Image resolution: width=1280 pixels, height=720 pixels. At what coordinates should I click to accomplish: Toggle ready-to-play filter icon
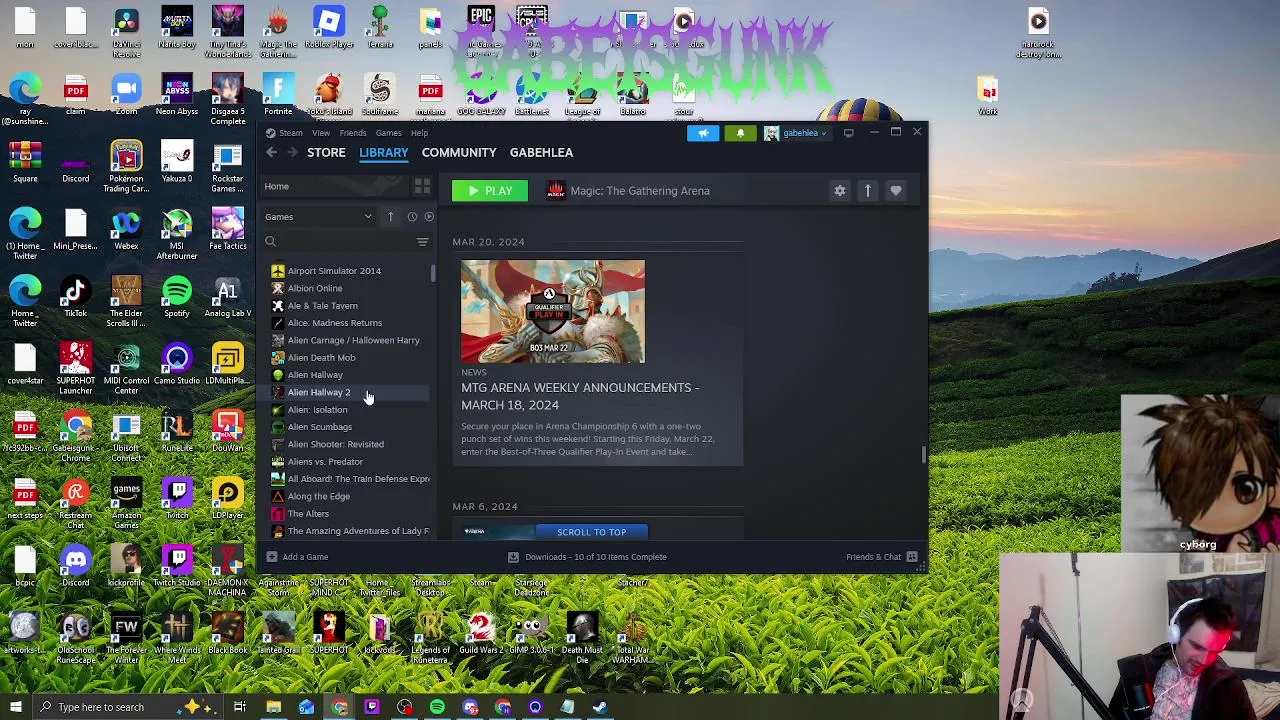coord(429,217)
